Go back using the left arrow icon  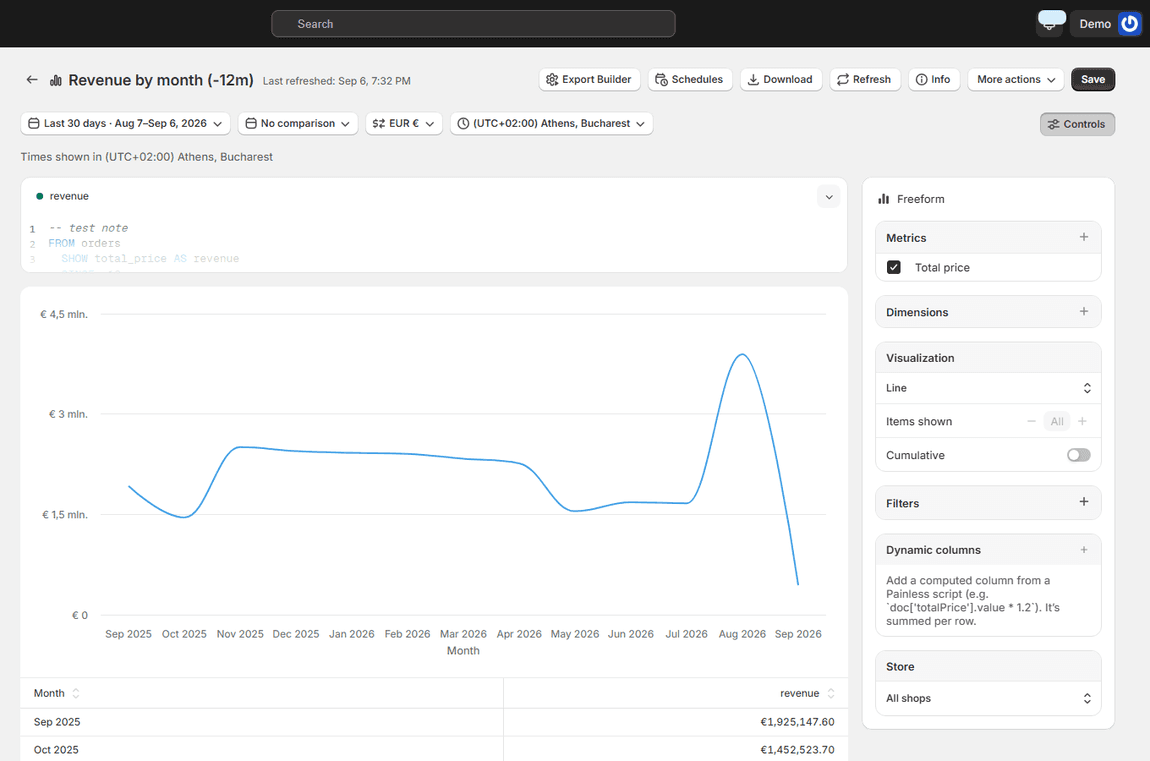32,80
